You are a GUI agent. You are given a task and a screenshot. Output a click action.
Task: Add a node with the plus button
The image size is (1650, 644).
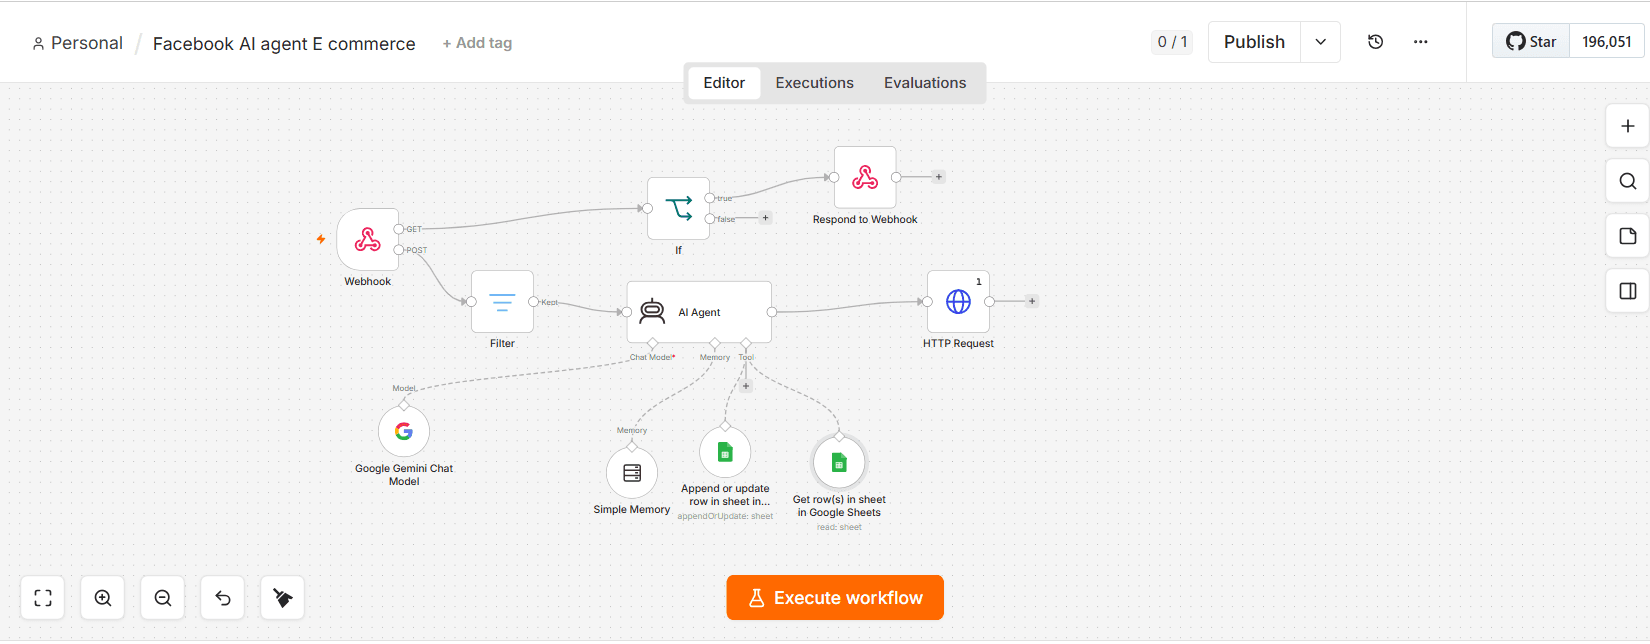[1627, 126]
